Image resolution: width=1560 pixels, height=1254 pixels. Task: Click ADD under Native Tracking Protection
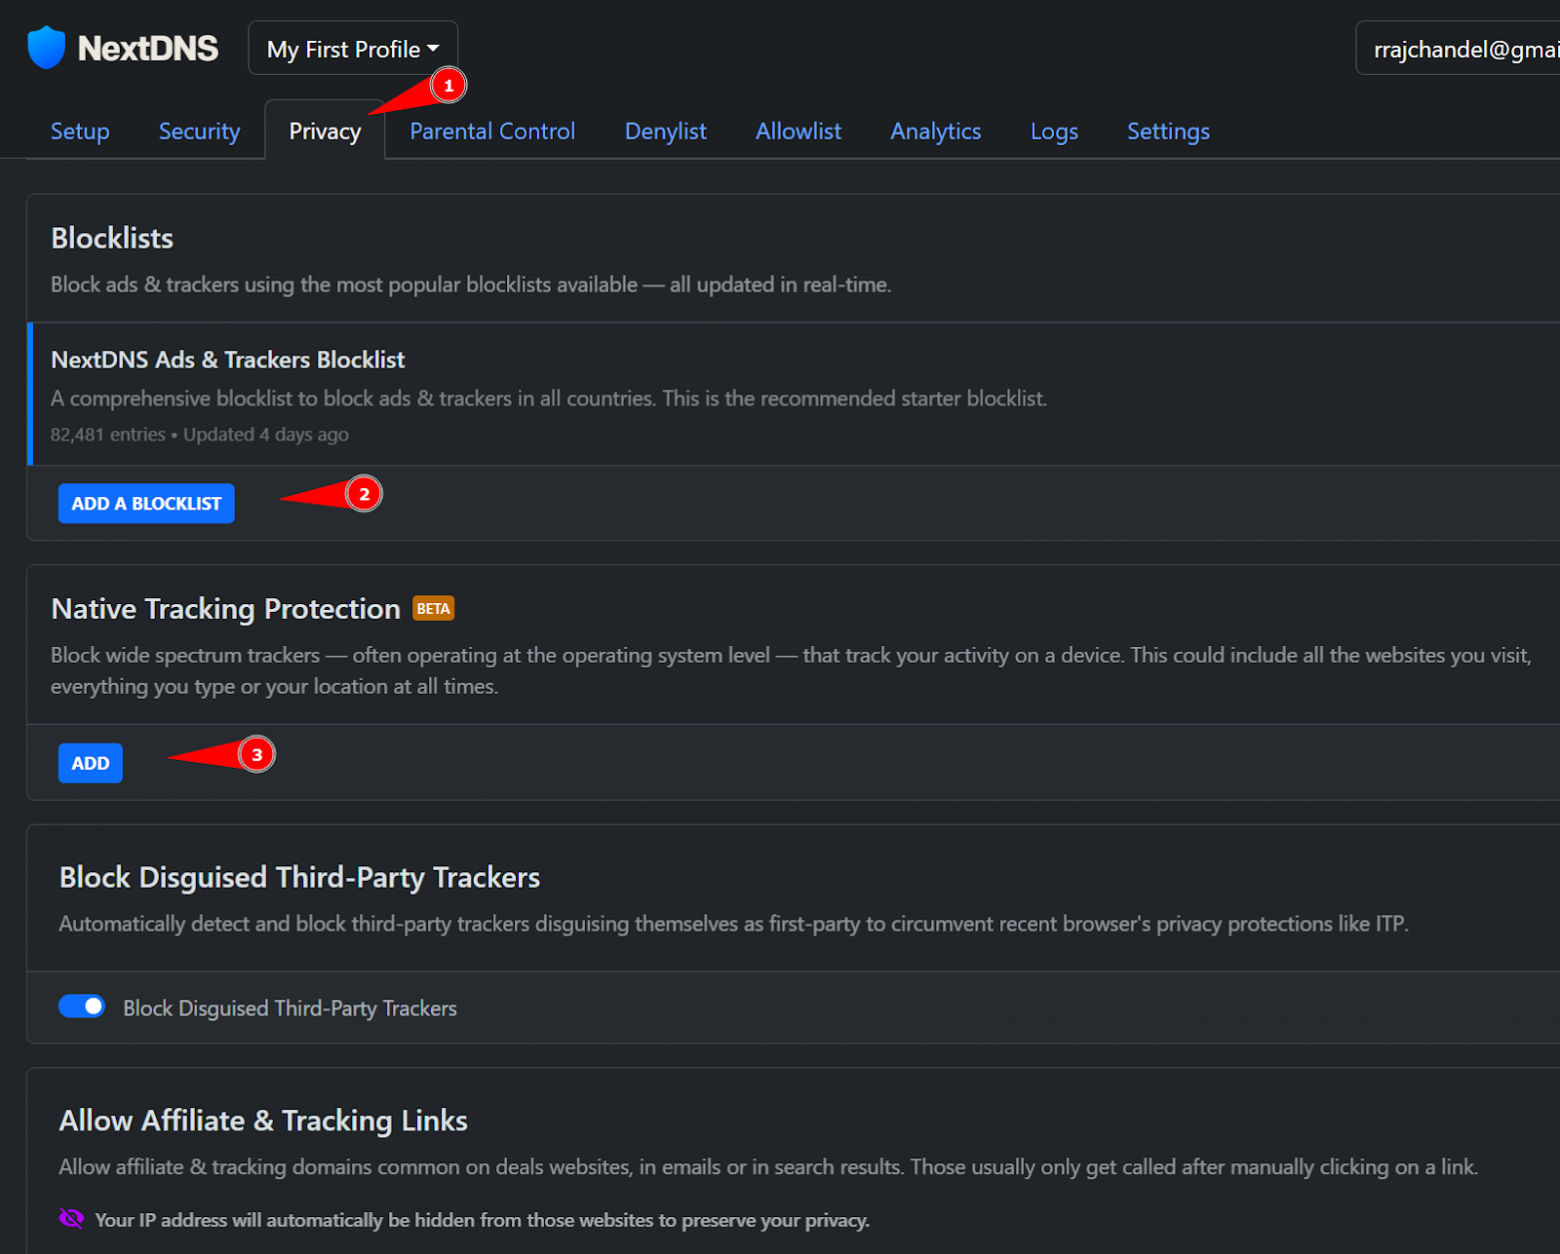(90, 762)
